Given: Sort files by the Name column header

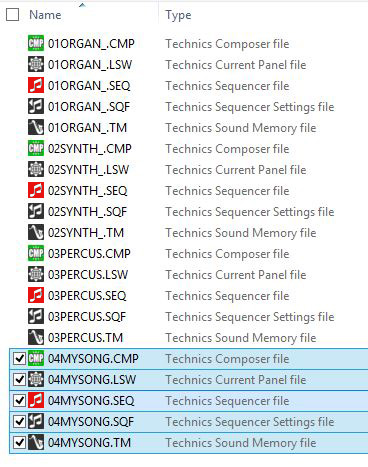Looking at the screenshot, I should (x=45, y=15).
